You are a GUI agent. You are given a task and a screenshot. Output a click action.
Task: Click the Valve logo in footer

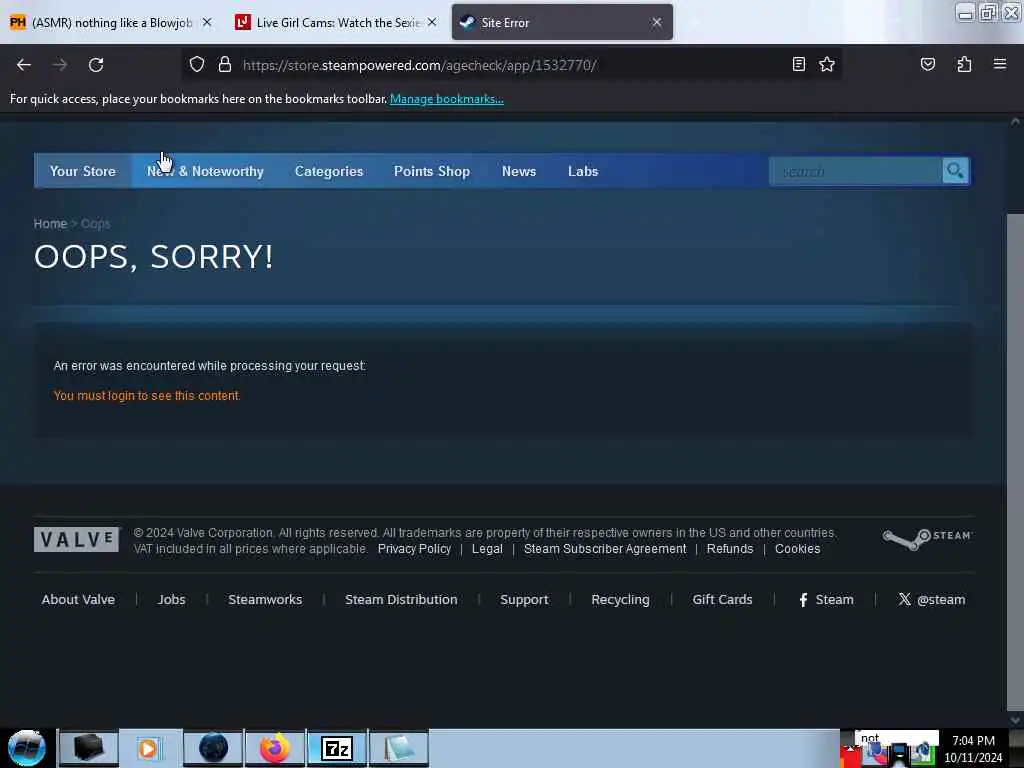[77, 539]
